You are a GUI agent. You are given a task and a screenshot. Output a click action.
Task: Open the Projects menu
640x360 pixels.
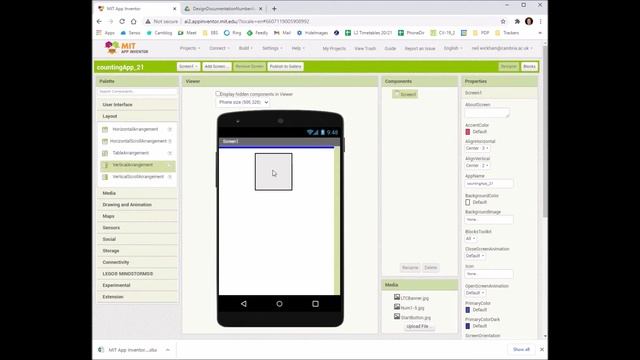[190, 48]
